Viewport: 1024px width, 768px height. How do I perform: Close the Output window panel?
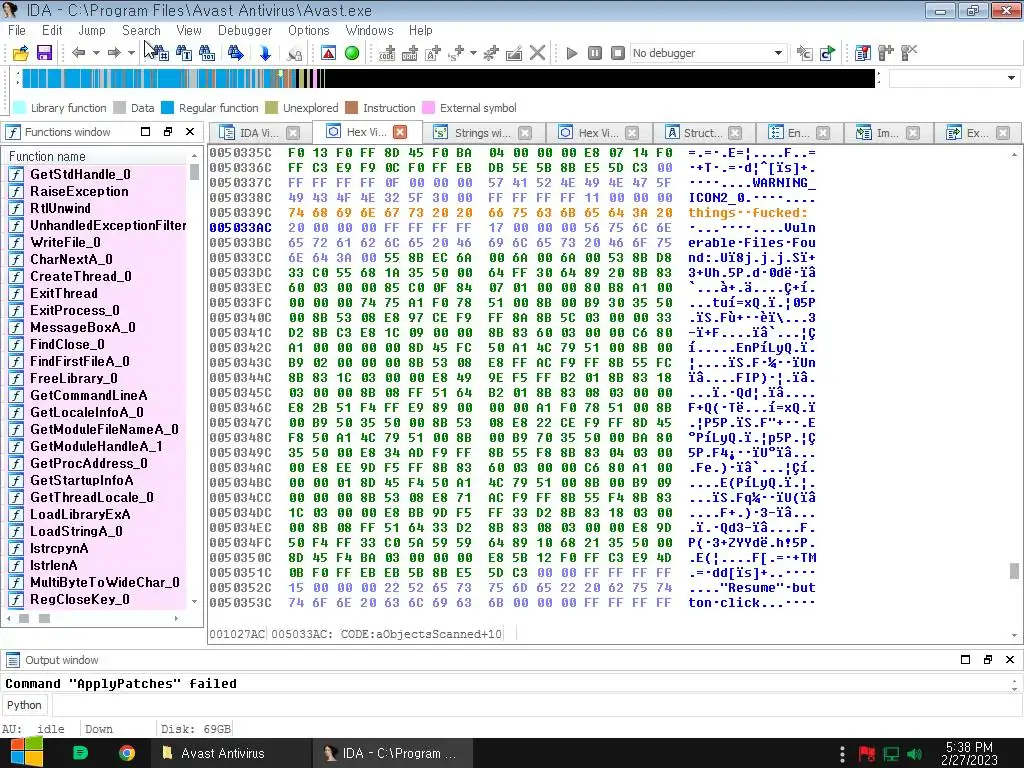tap(1010, 660)
